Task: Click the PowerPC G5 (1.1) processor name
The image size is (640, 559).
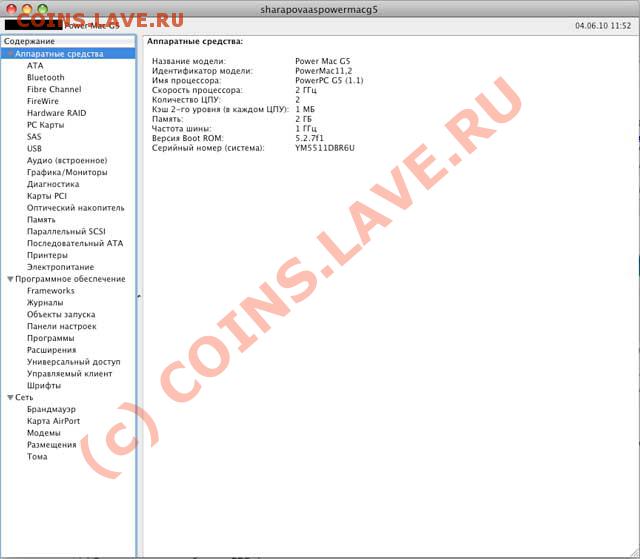Action: [329, 80]
